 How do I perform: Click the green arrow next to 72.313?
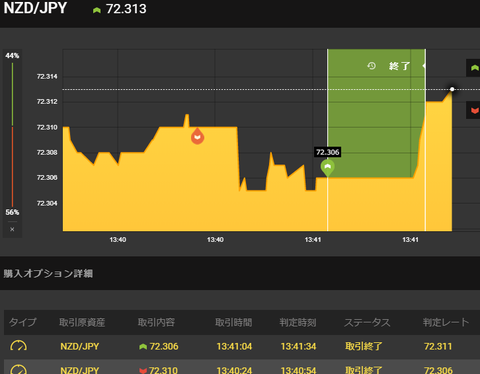pos(97,10)
